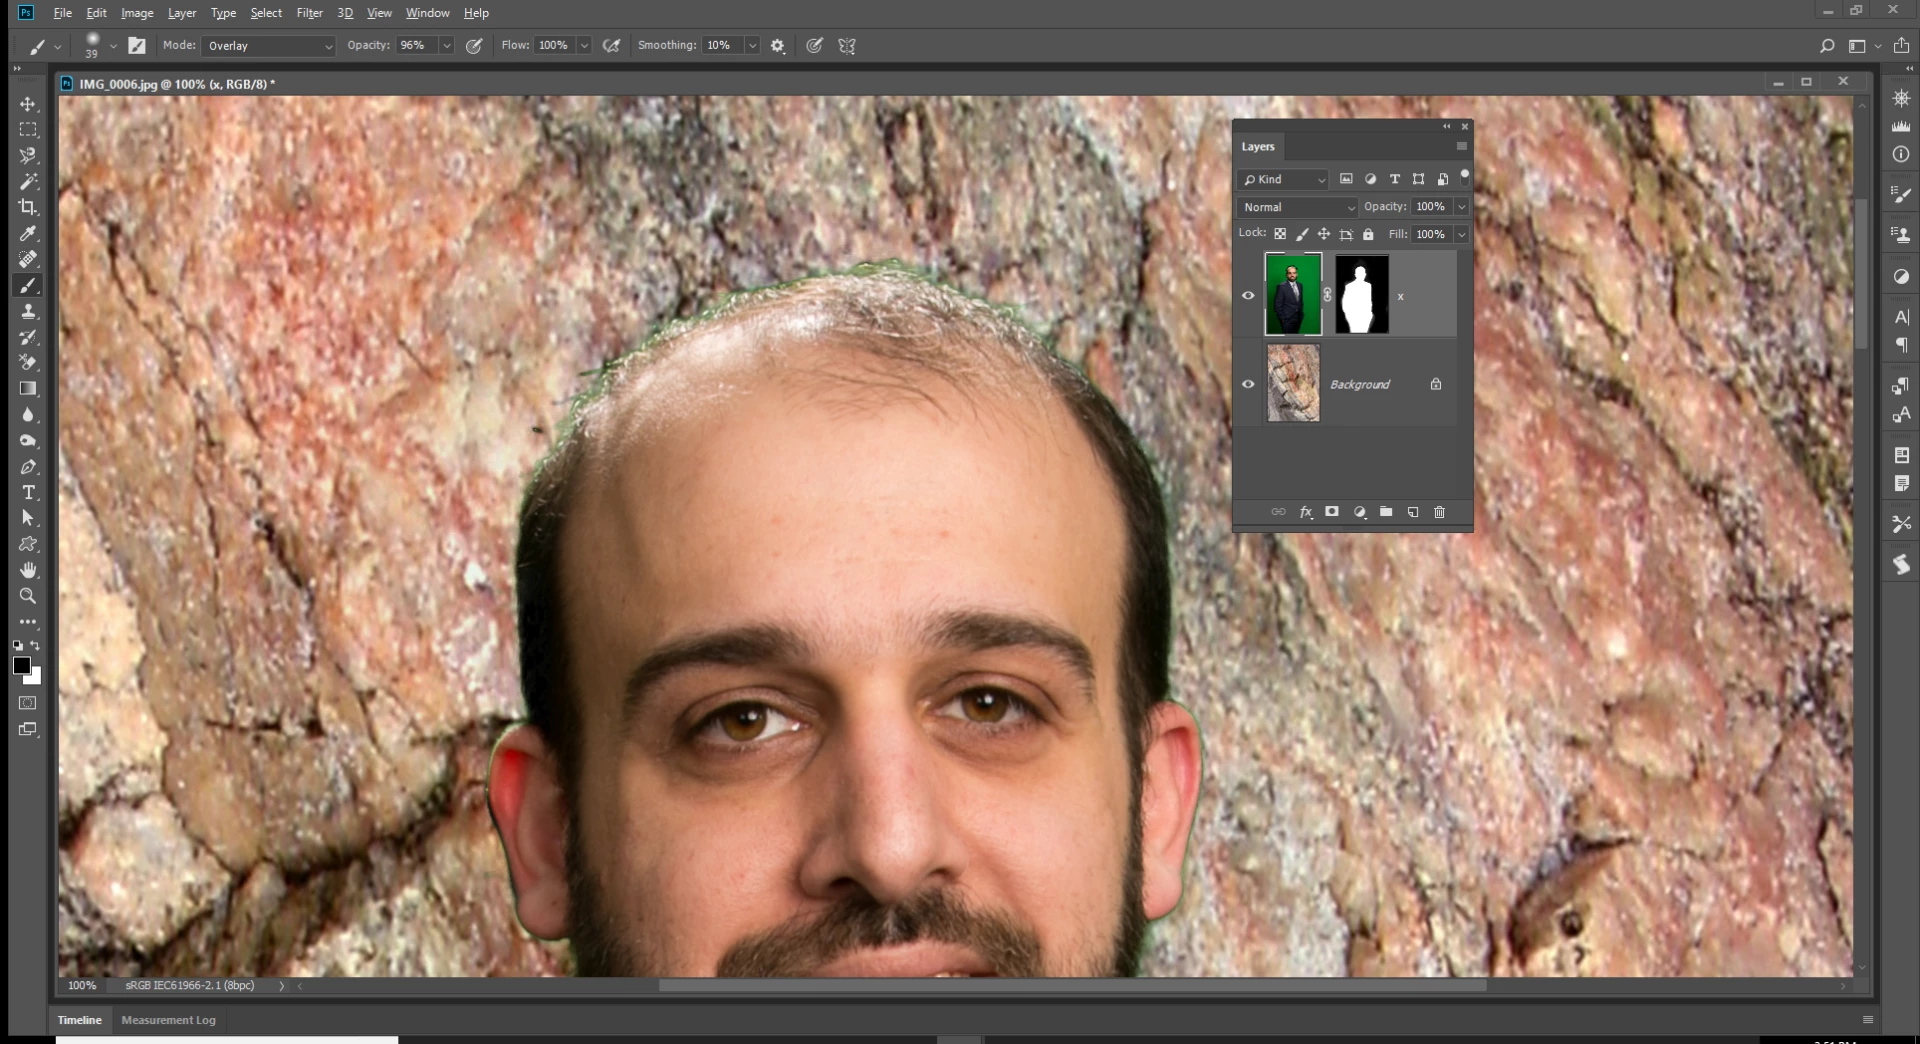Select the Lasso tool
1920x1044 pixels.
click(28, 156)
